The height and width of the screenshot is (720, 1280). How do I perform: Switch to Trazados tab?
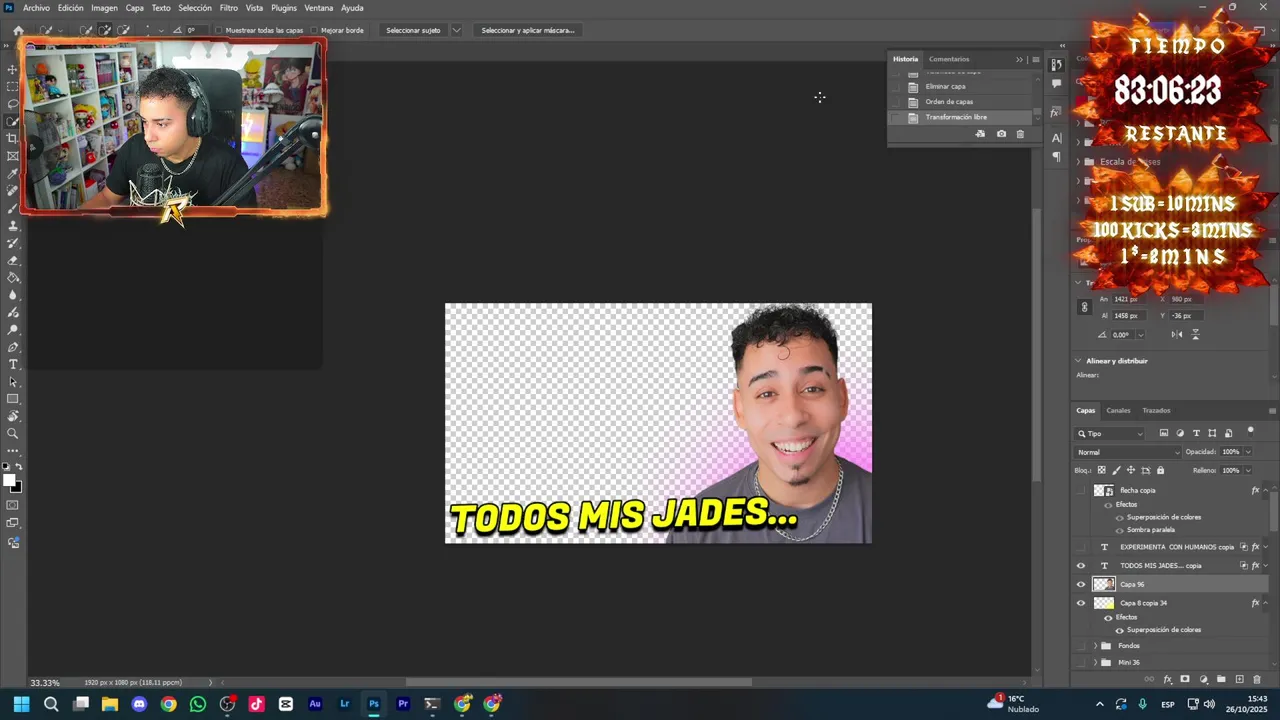coord(1156,410)
